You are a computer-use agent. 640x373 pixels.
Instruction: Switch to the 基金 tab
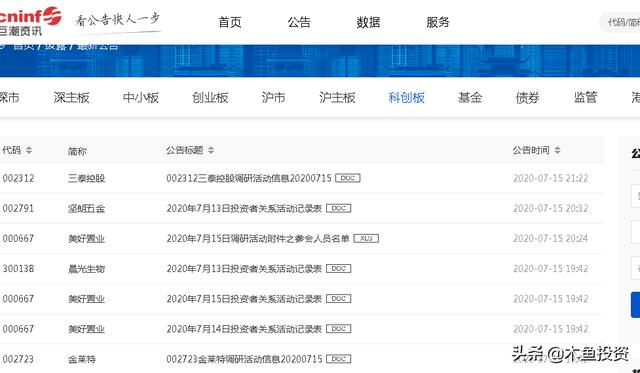coord(470,98)
